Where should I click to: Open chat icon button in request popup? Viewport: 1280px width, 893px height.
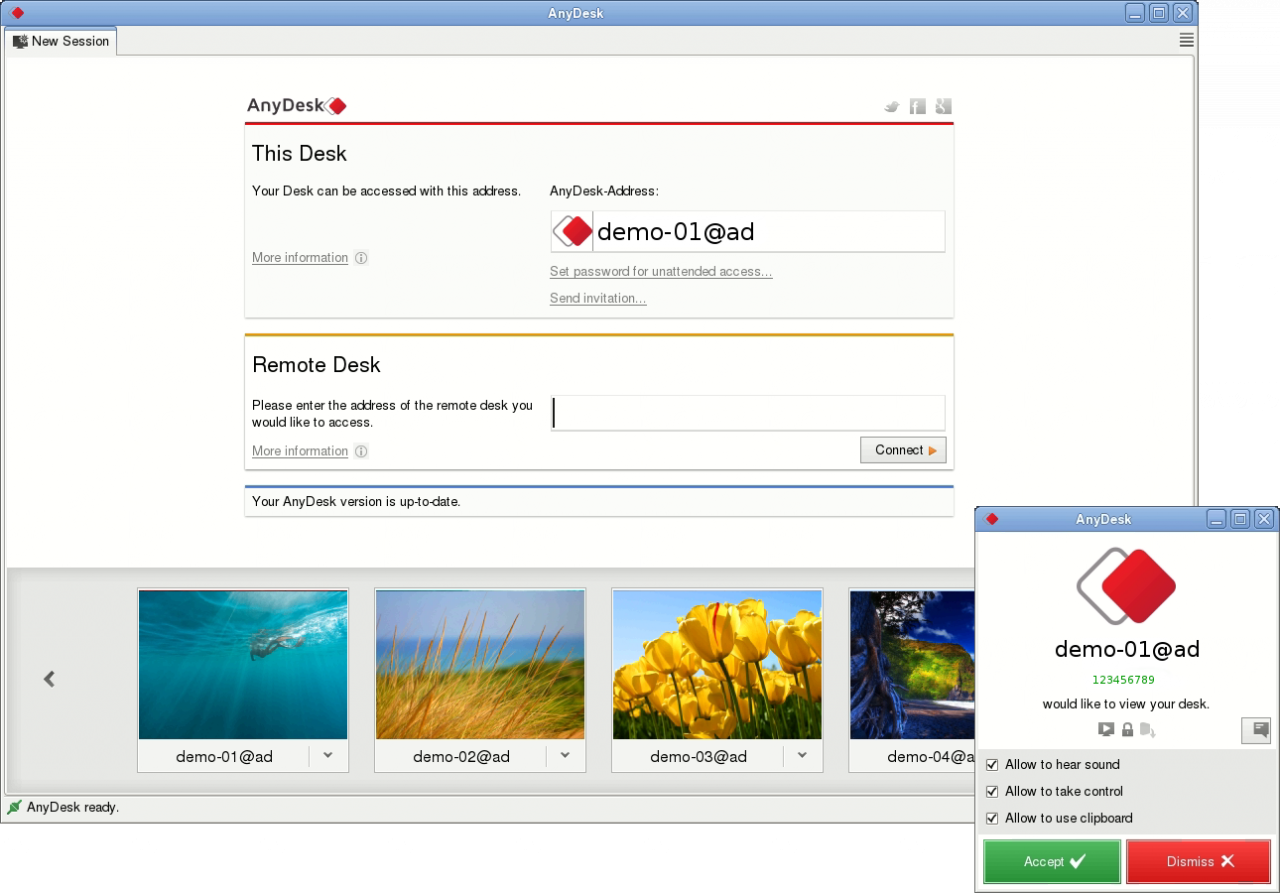1256,730
